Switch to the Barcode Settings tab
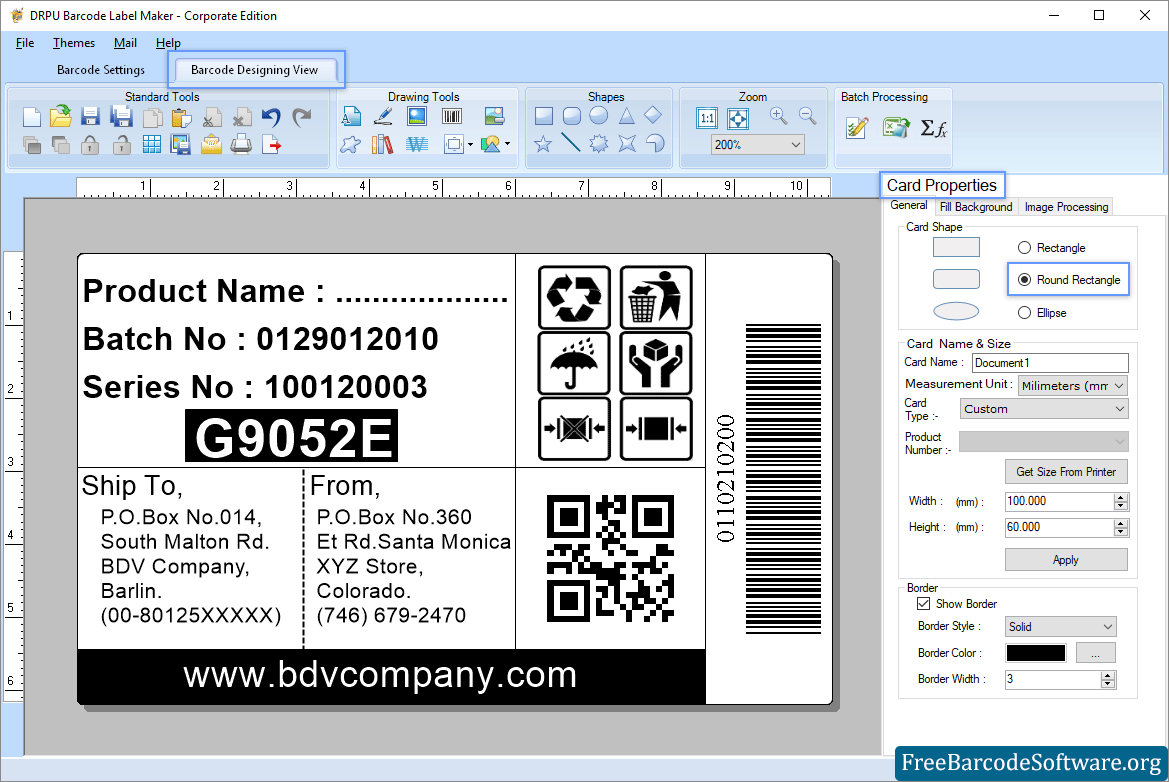This screenshot has height=782, width=1169. (101, 69)
